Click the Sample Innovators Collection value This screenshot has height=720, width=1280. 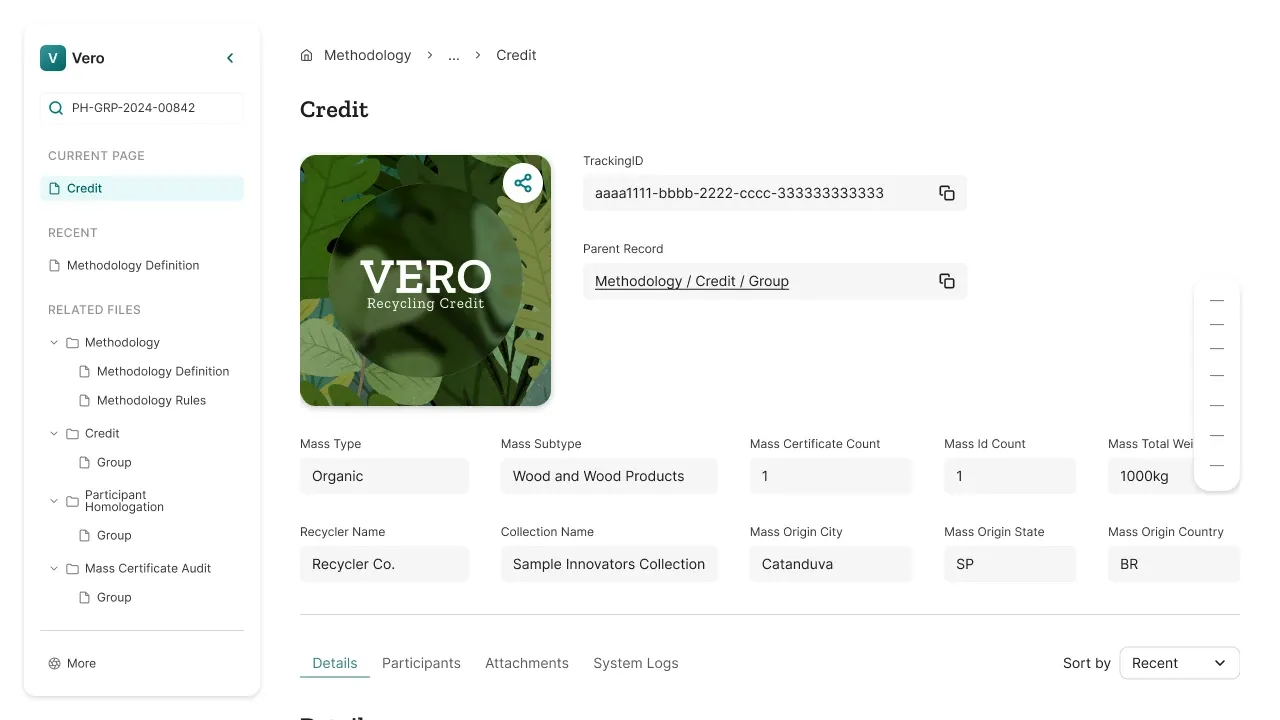(609, 564)
